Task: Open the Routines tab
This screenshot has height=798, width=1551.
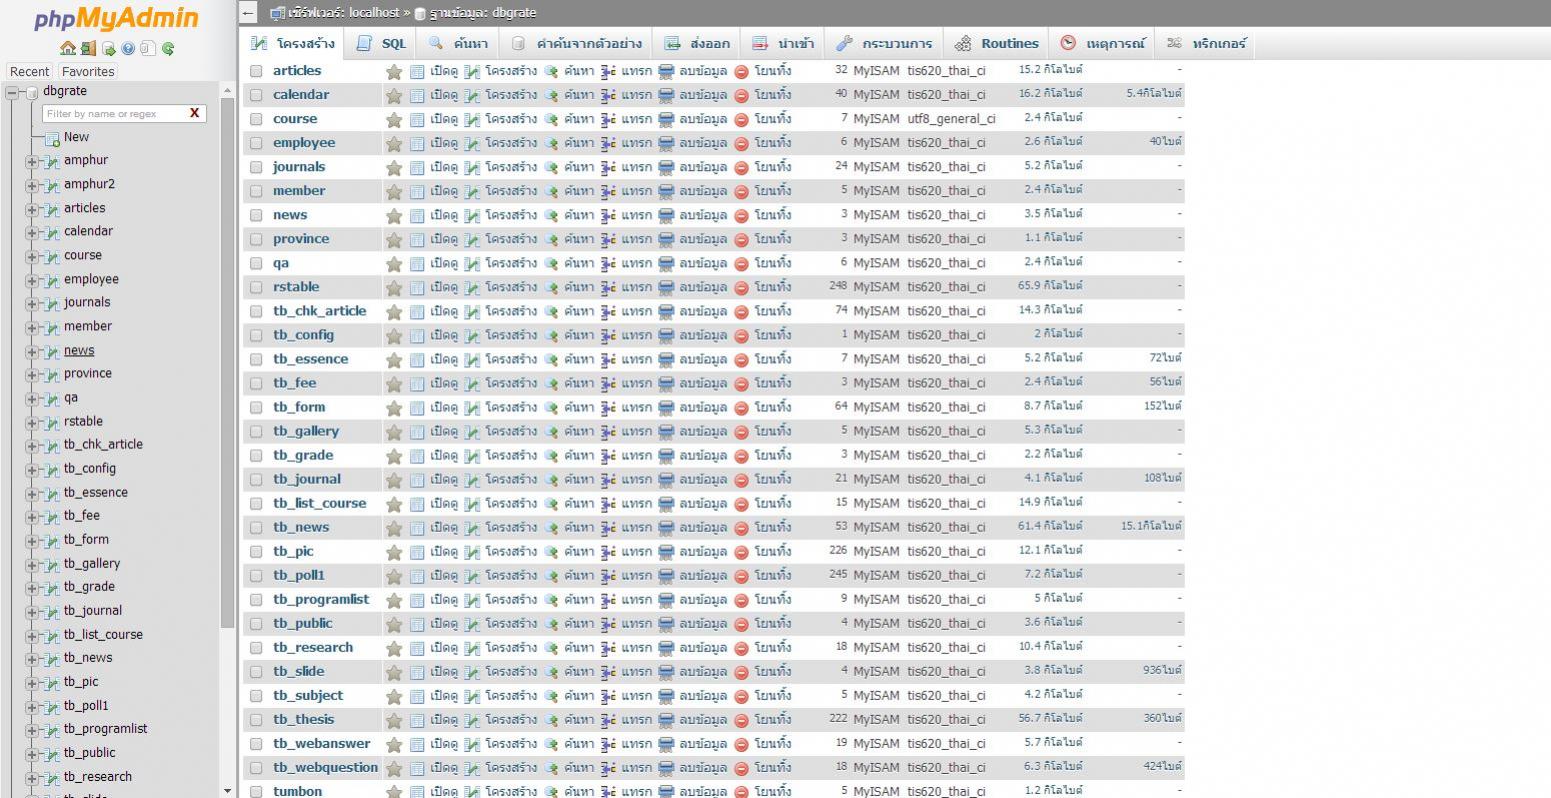Action: coord(997,43)
